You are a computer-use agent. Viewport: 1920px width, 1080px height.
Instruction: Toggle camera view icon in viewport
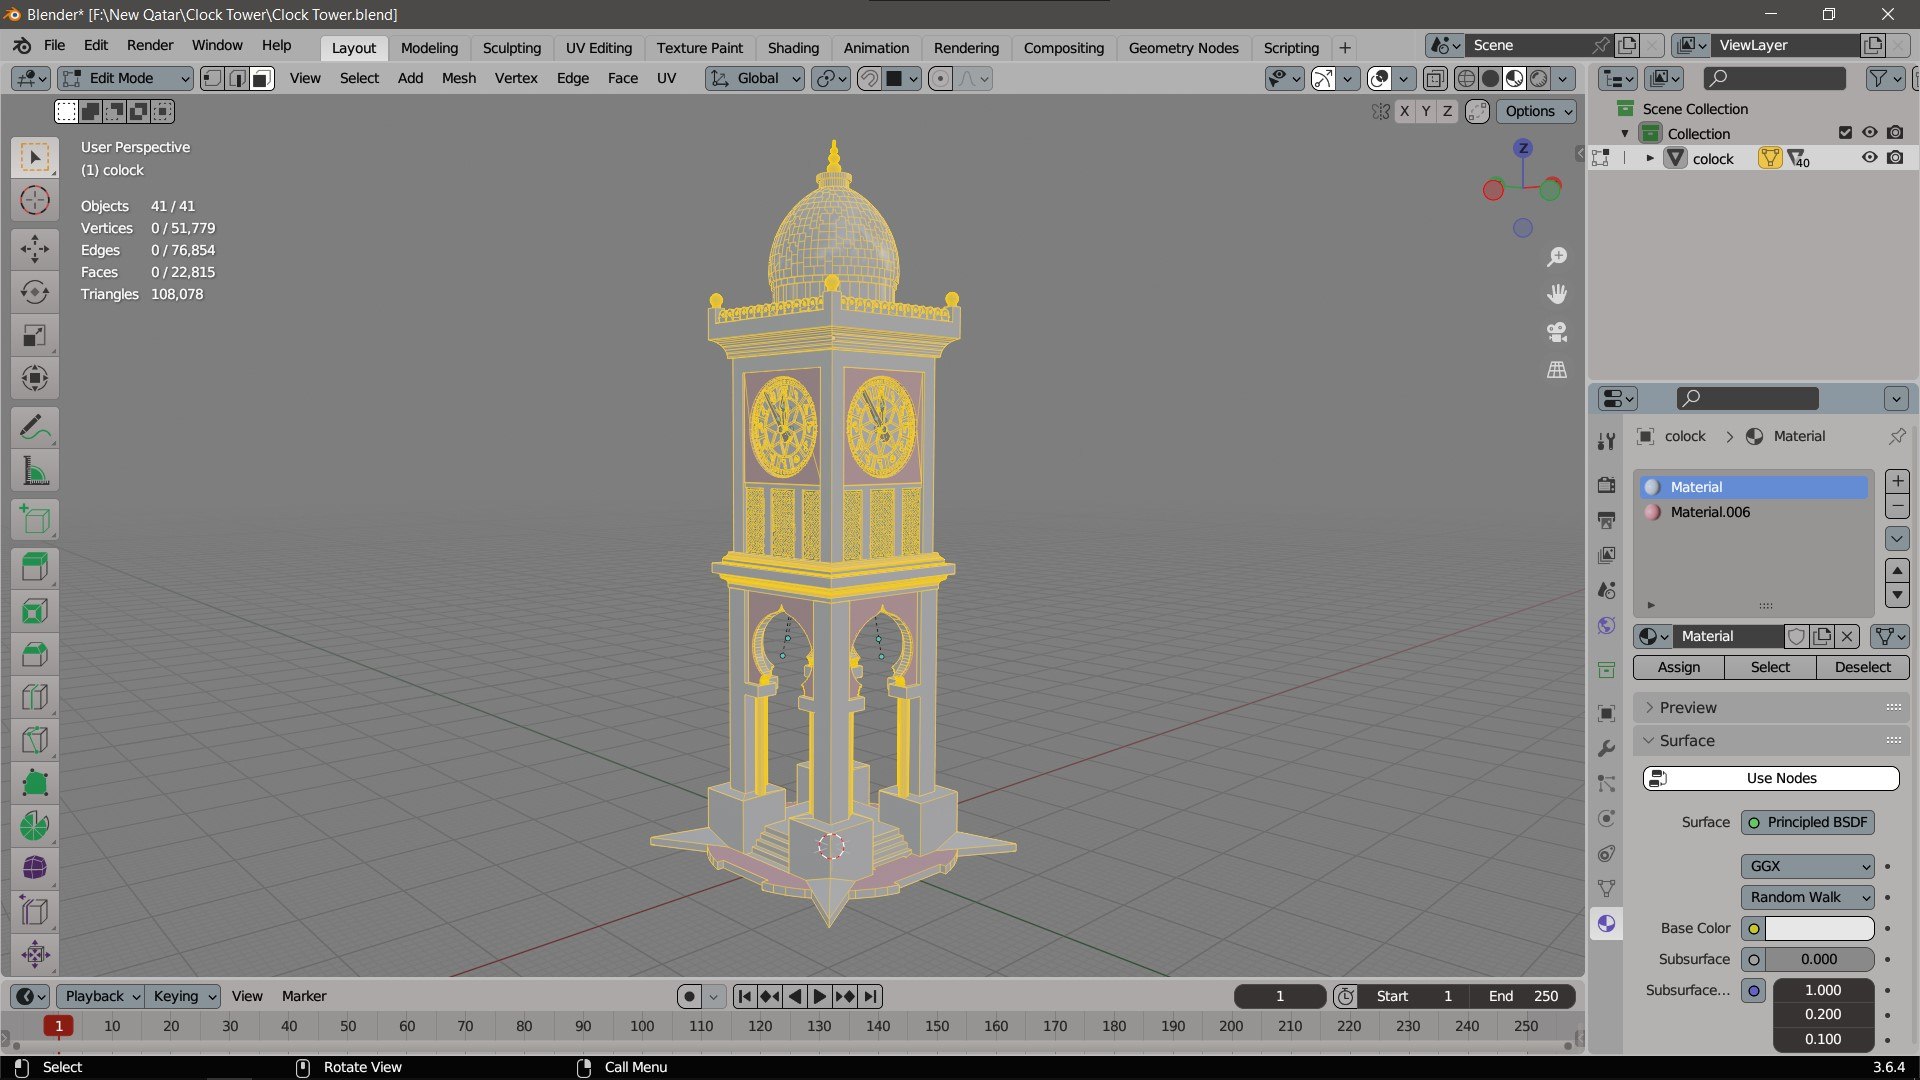pos(1557,332)
